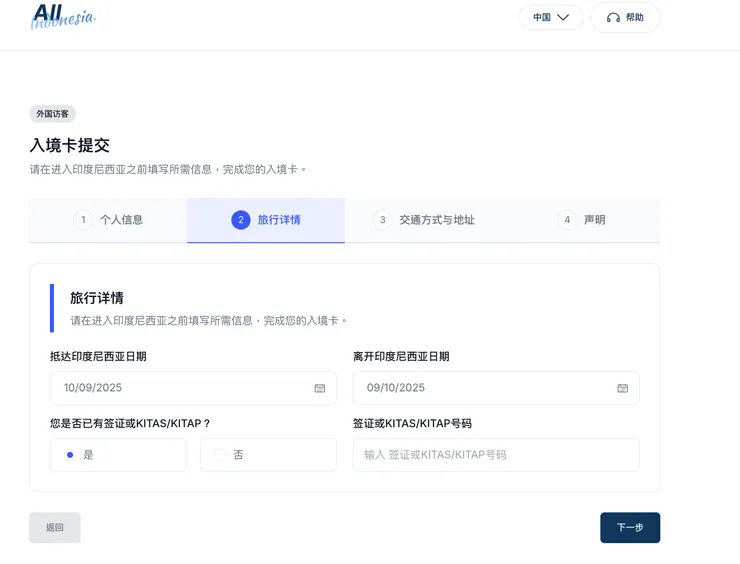This screenshot has height=564, width=740.
Task: Click the 下一步 next button
Action: 630,528
